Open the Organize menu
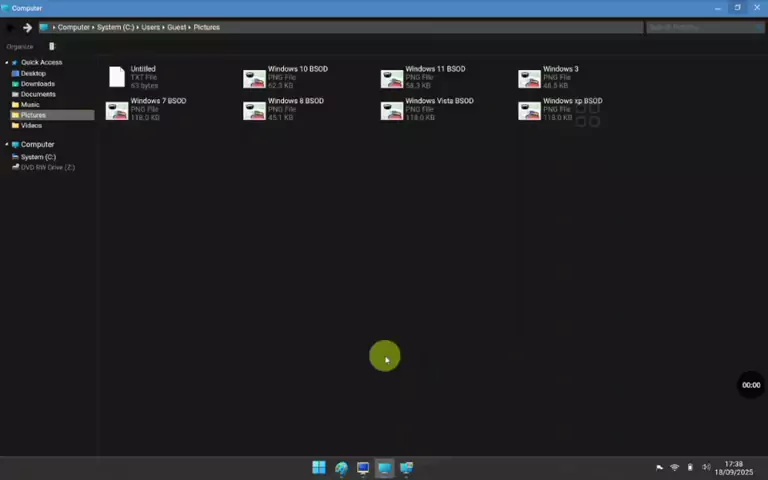 click(20, 46)
